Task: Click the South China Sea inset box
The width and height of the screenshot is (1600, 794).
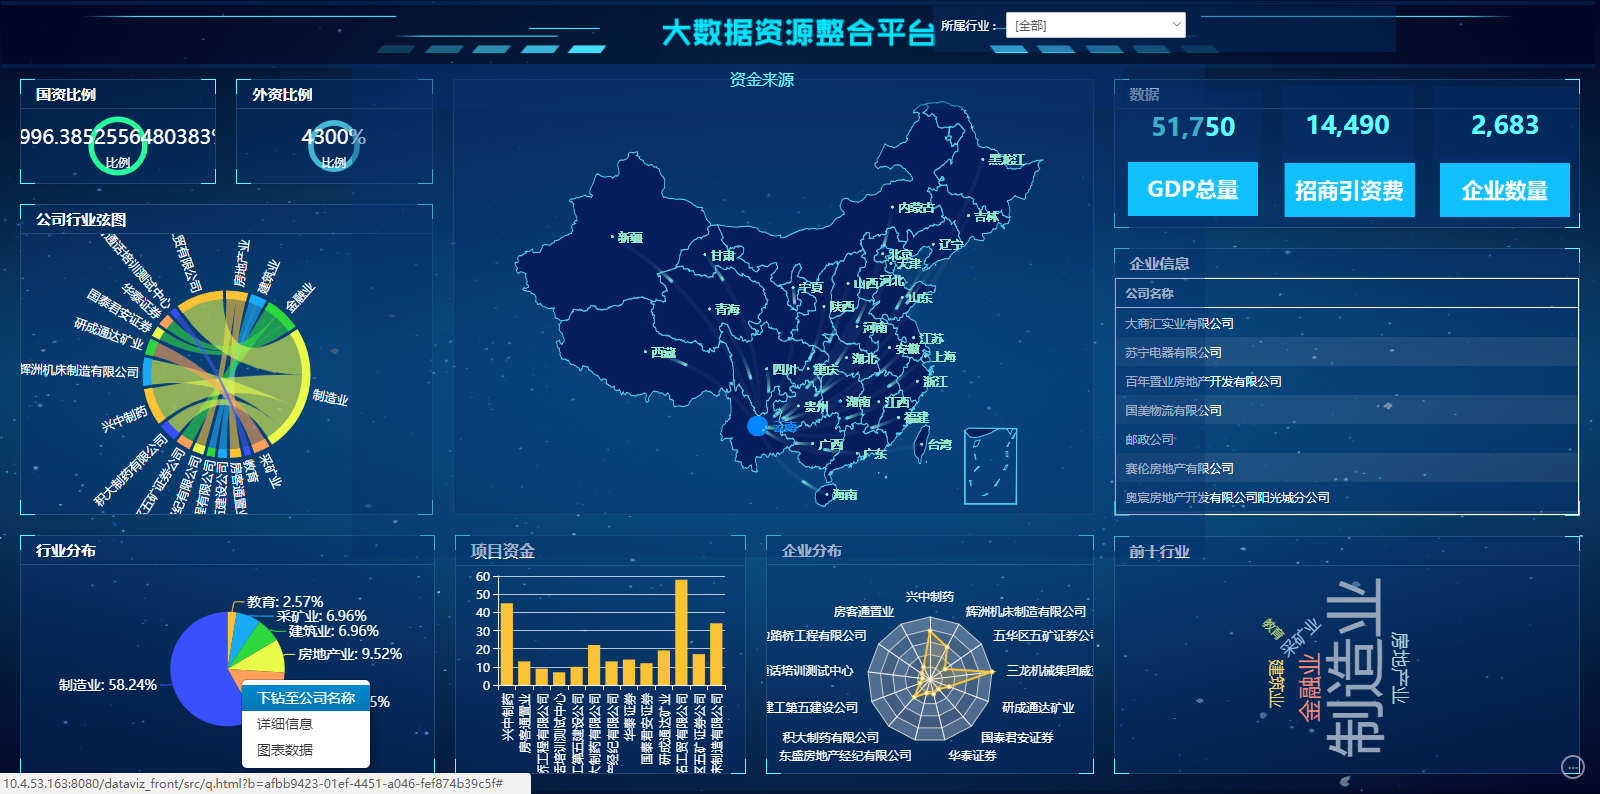Action: 990,466
